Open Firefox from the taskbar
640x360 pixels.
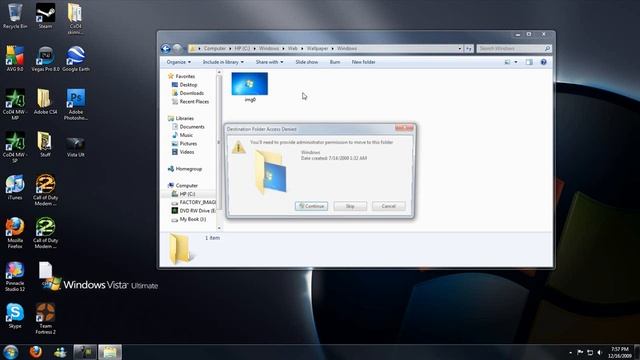click(x=36, y=352)
